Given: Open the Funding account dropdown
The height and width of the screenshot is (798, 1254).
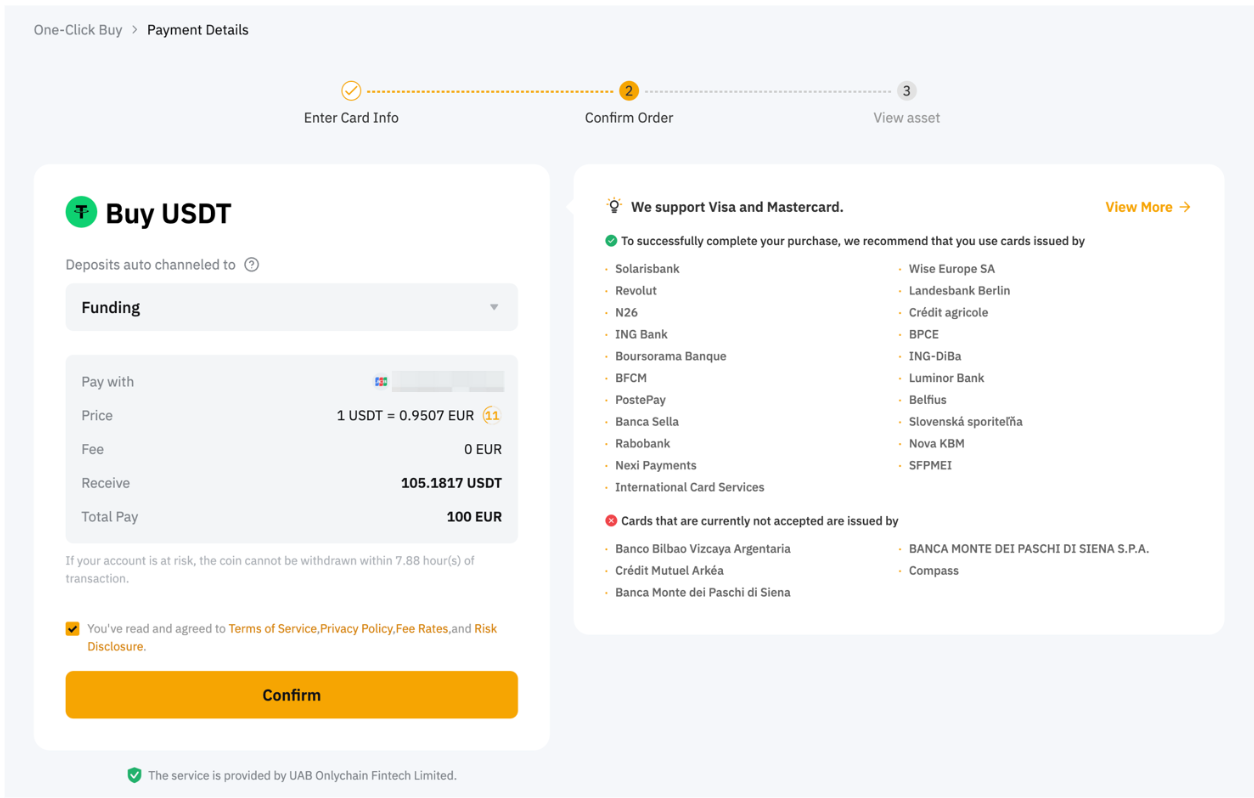Looking at the screenshot, I should [291, 308].
